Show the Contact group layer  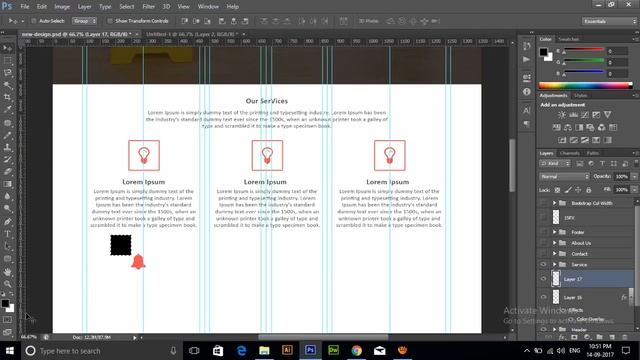pos(543,254)
